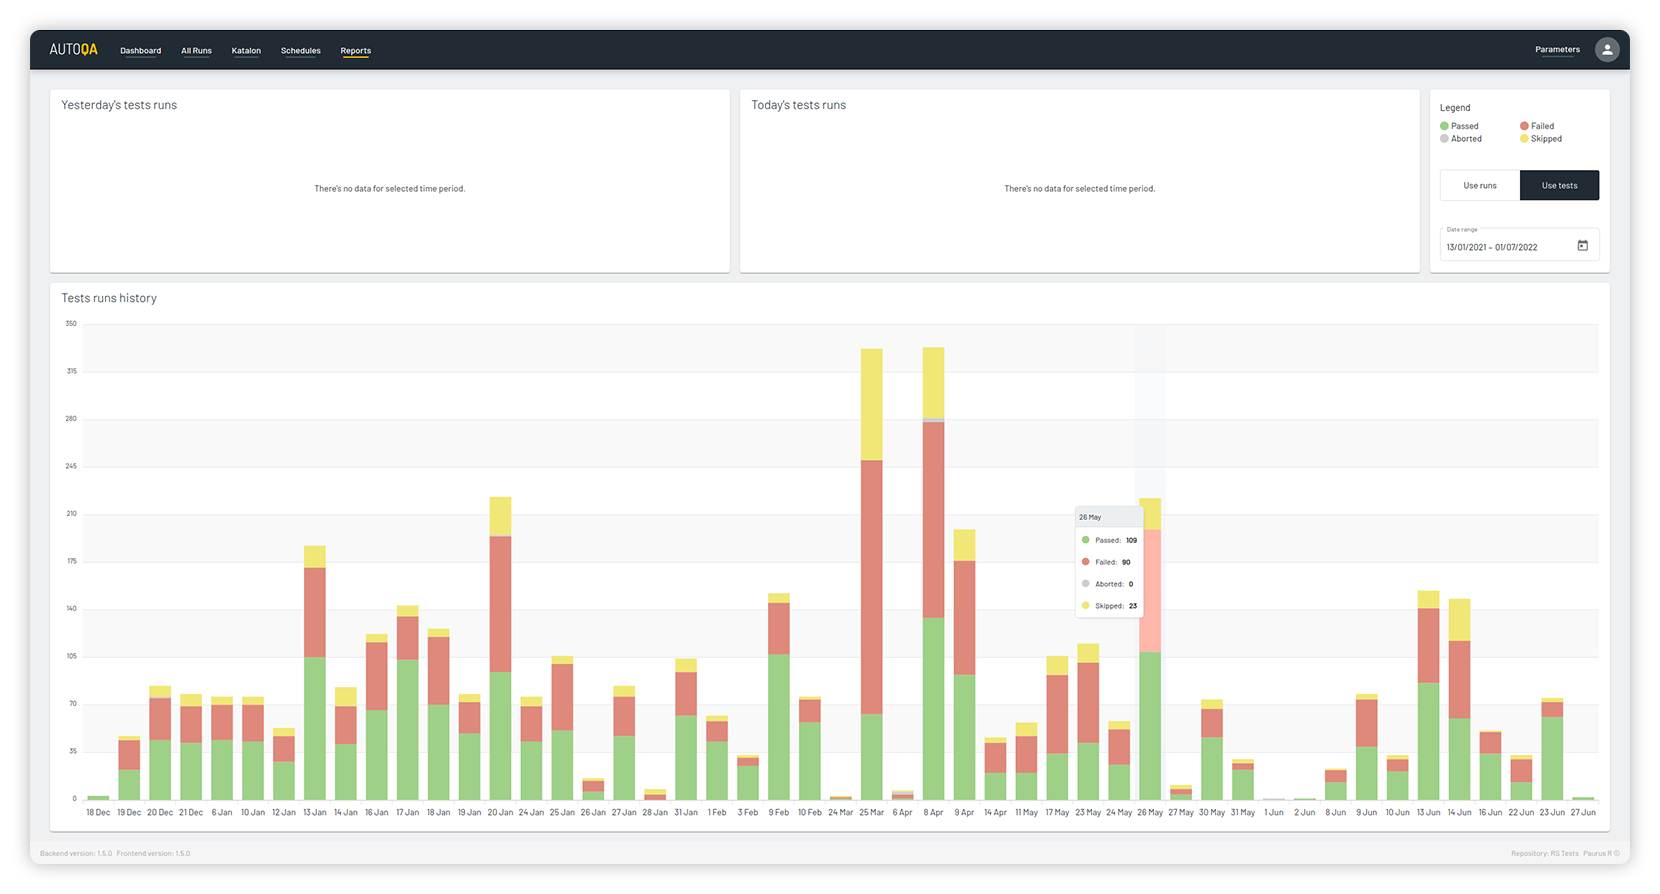This screenshot has height=894, width=1660.
Task: Open the Dashboard tab
Action: tap(140, 51)
